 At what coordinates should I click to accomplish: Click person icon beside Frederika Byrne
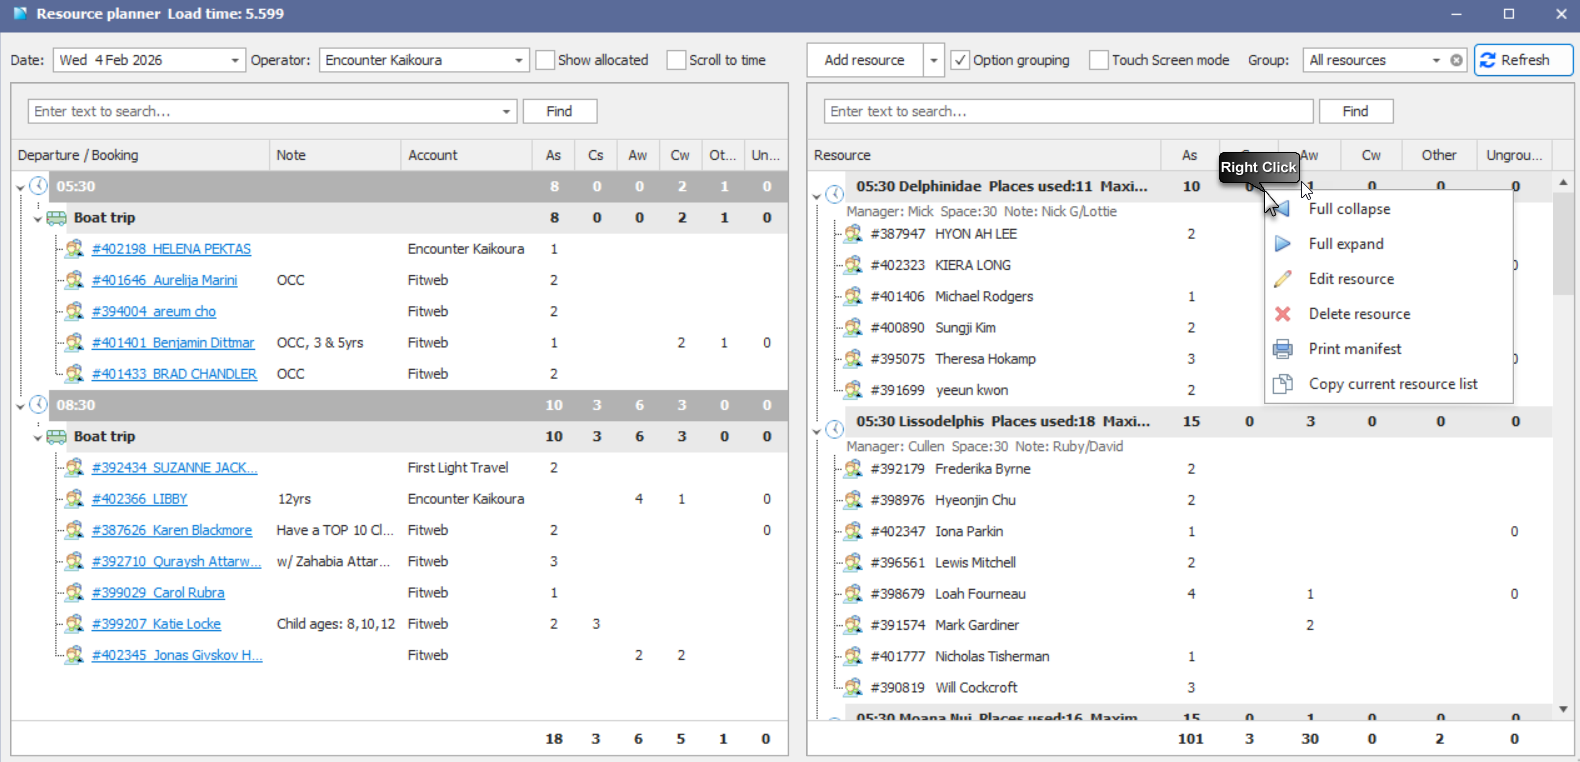(x=853, y=468)
